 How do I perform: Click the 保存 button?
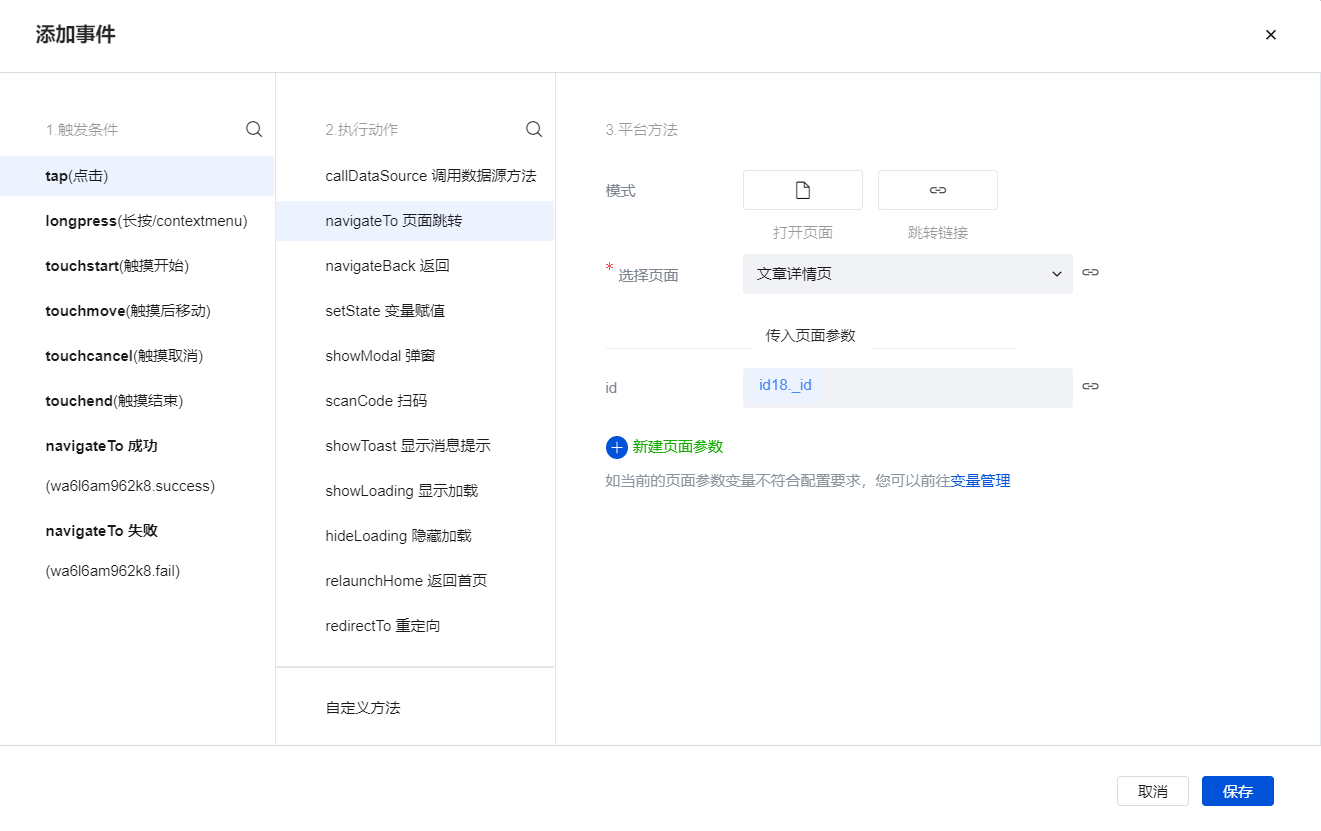(1237, 791)
